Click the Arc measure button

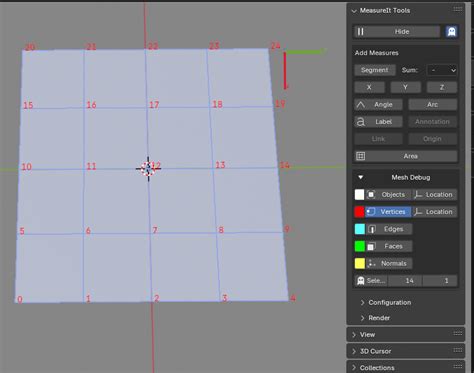click(x=433, y=105)
